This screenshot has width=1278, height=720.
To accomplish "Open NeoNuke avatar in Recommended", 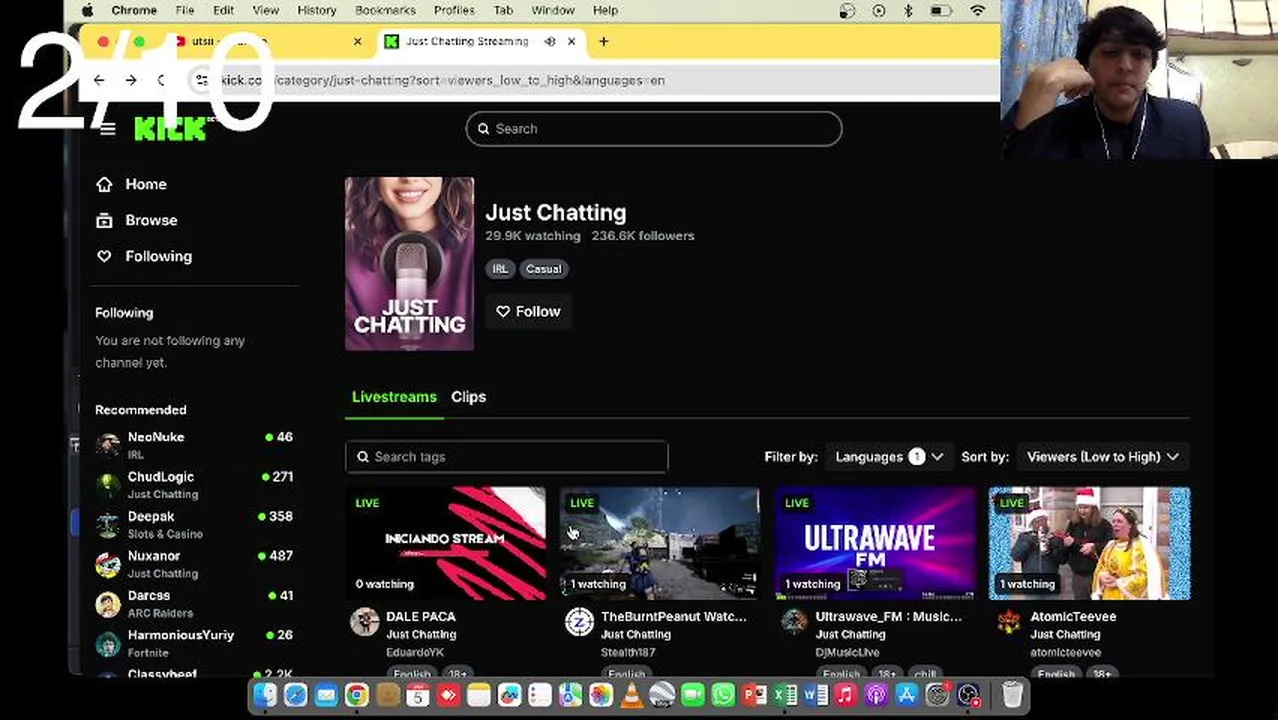I will pyautogui.click(x=108, y=445).
